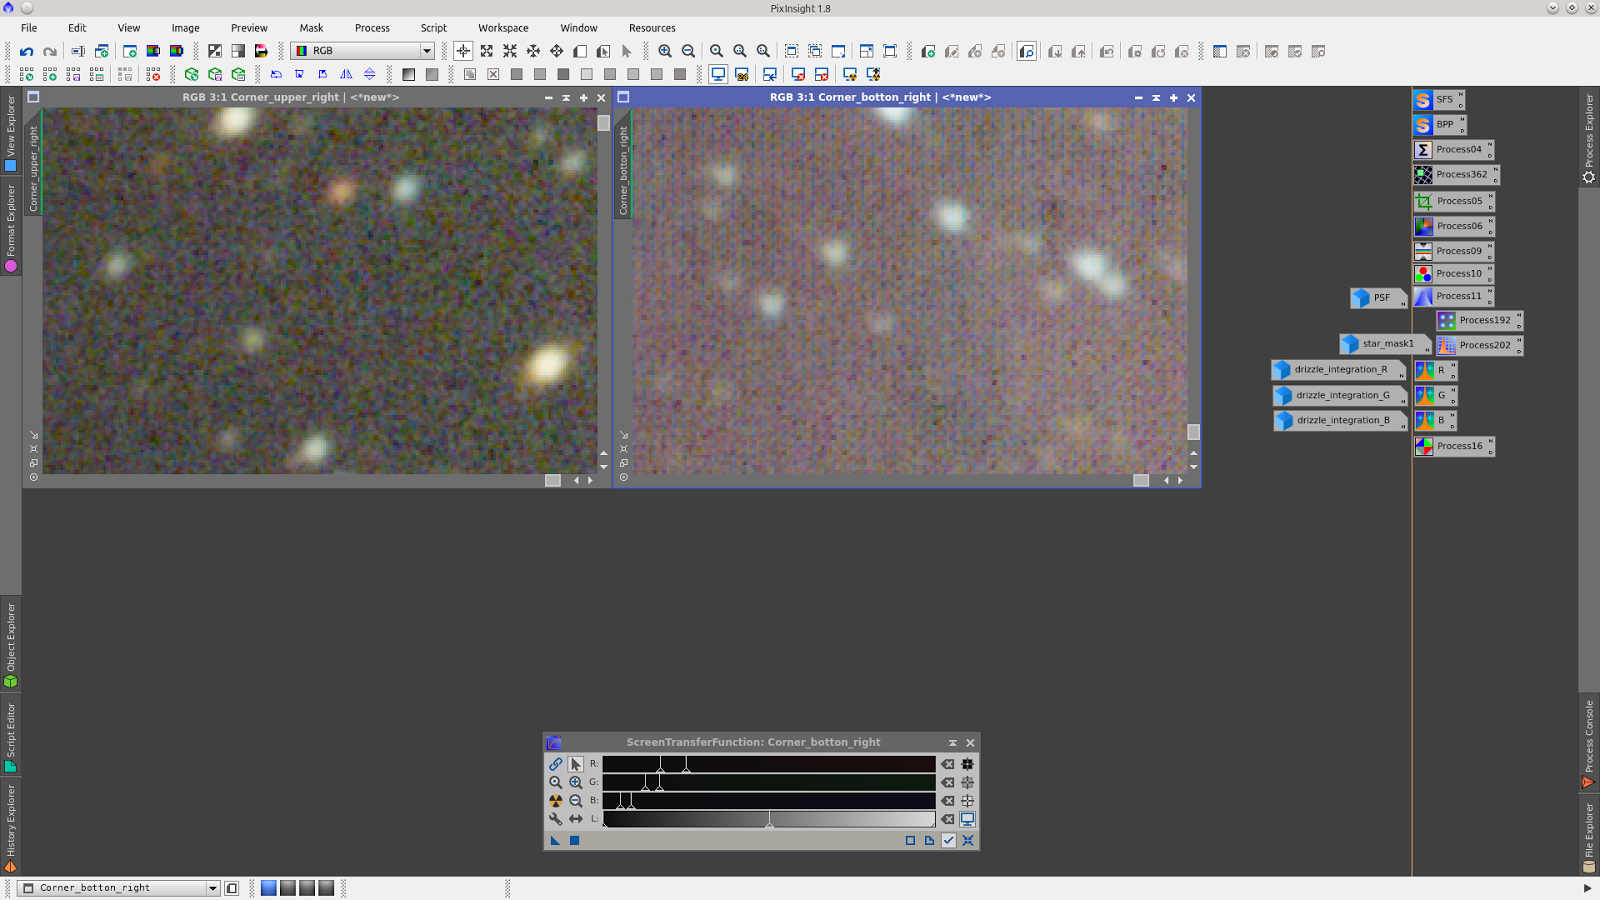1600x900 pixels.
Task: Click the horizontal flip icon in toolbar
Action: pyautogui.click(x=346, y=74)
